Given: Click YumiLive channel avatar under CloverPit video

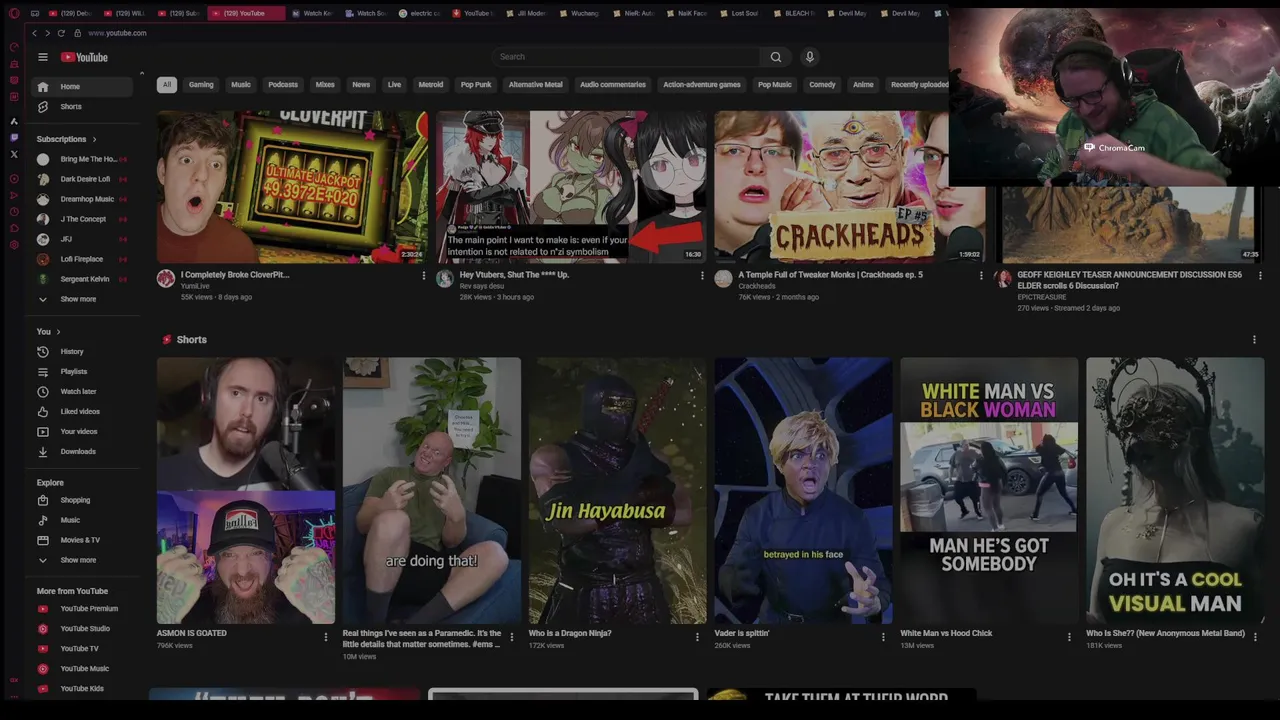Looking at the screenshot, I should (x=166, y=279).
